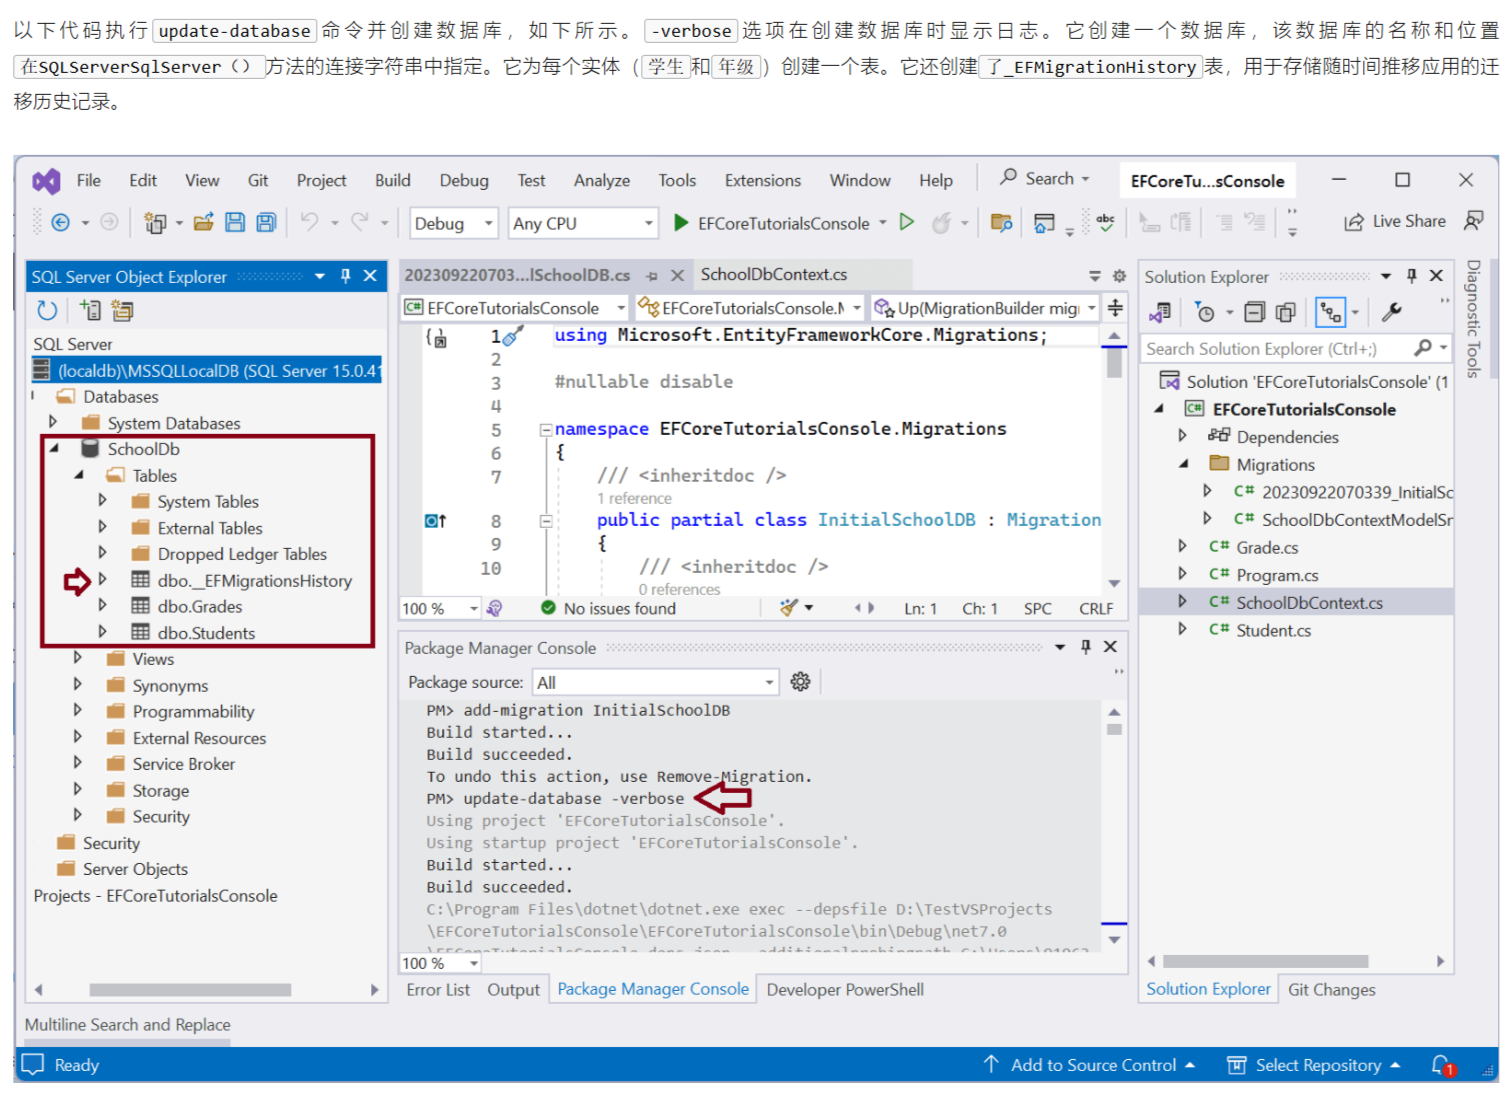Expand the dbo.Grades table node
Screen dimensions: 1507x1099
coord(102,605)
